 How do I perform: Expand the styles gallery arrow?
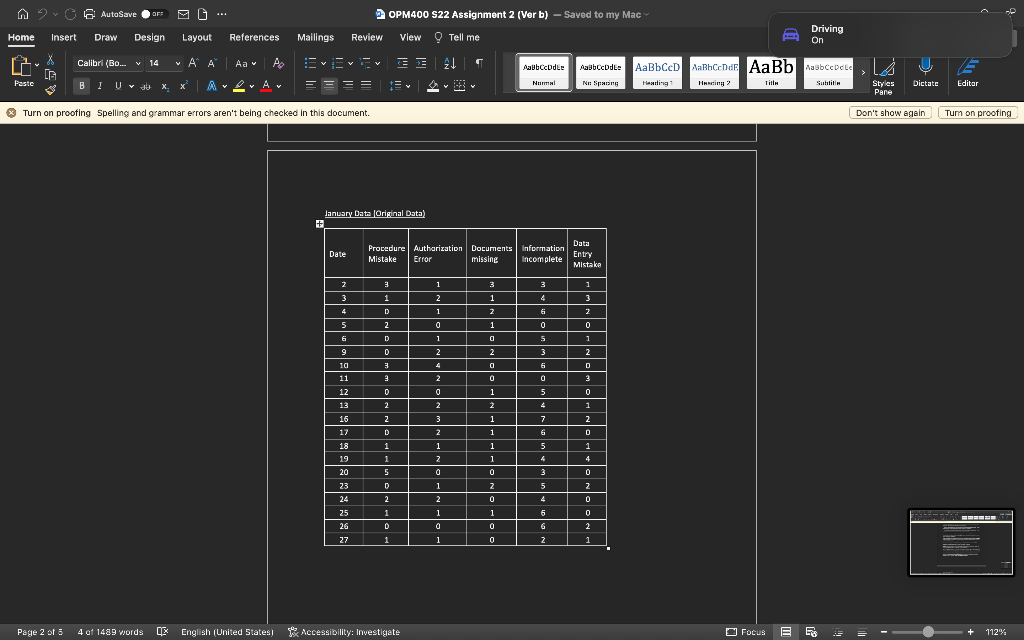coord(863,71)
